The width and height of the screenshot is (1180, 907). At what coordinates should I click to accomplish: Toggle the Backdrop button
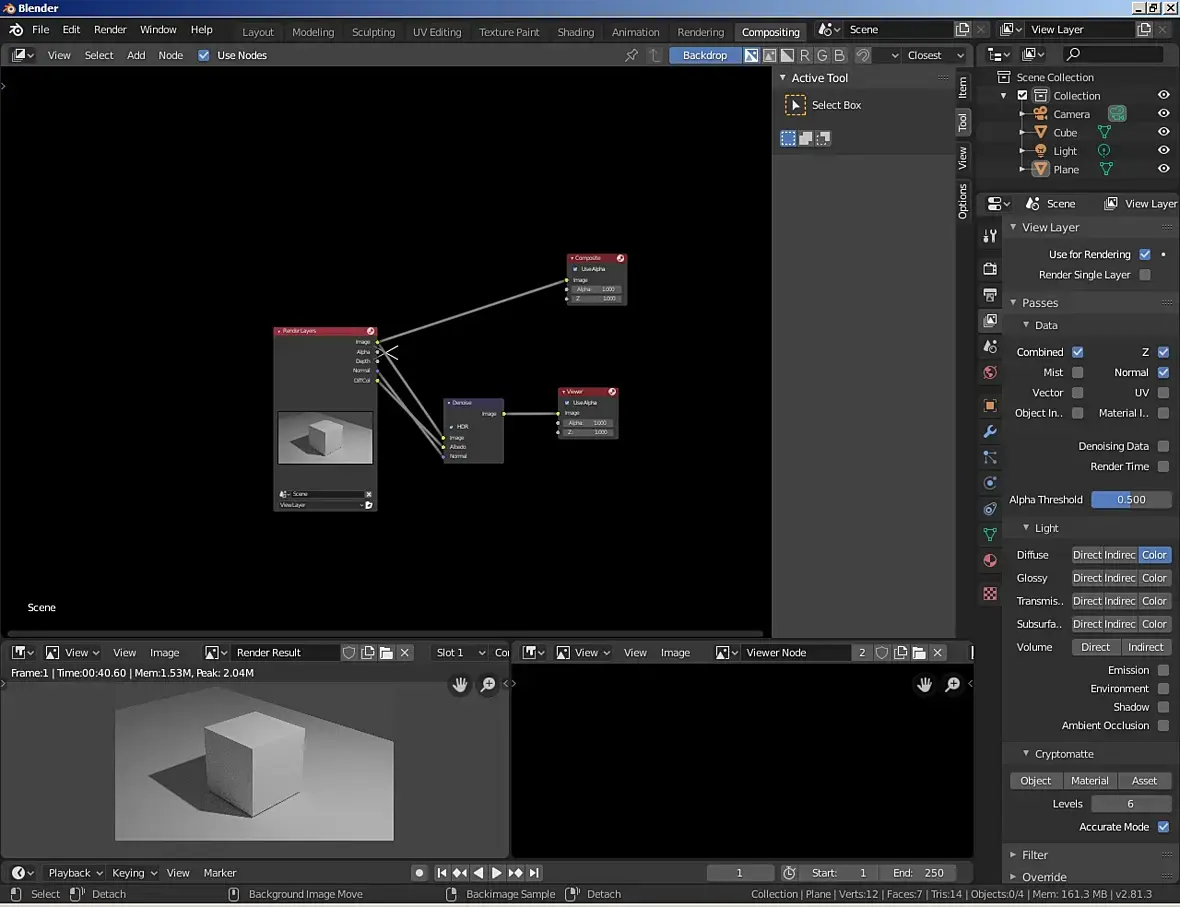coord(704,56)
